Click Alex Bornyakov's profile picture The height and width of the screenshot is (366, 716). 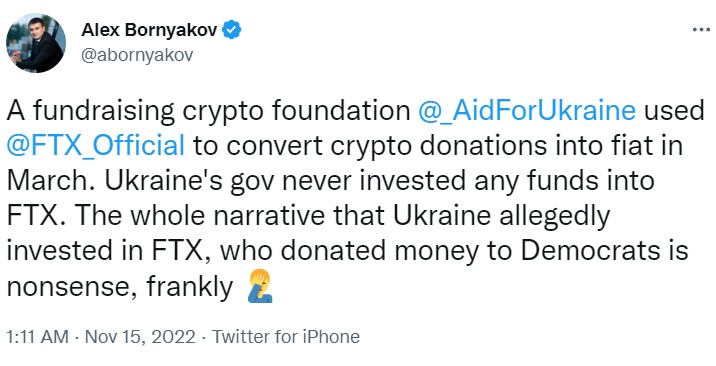pyautogui.click(x=36, y=42)
